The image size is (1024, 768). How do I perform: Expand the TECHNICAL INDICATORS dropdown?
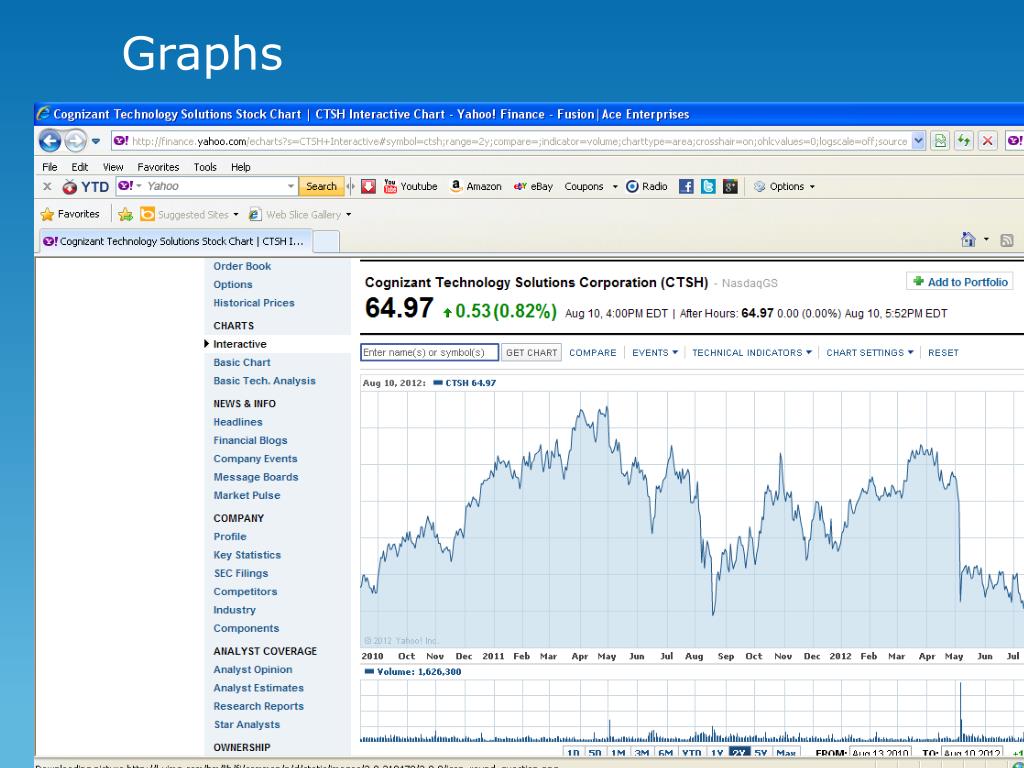[x=752, y=353]
